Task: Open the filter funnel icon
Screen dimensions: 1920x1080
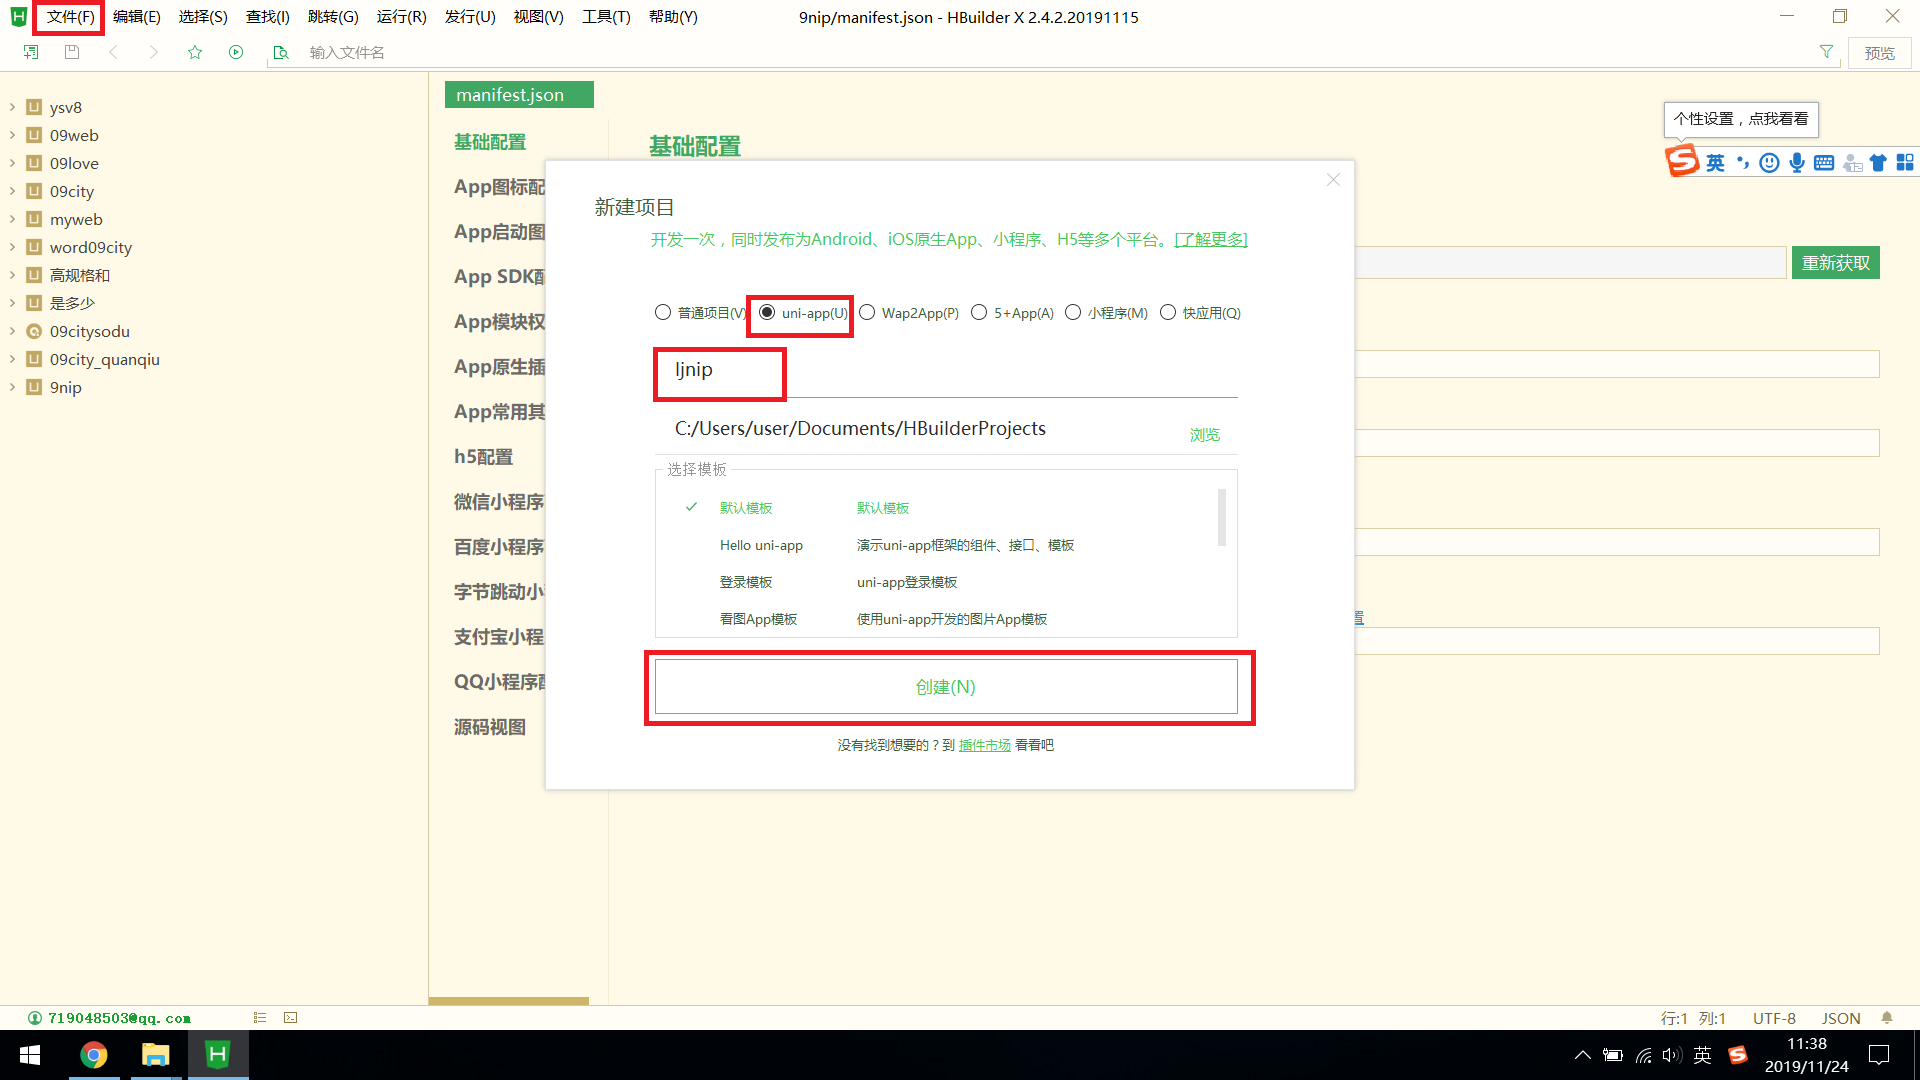Action: click(1826, 52)
